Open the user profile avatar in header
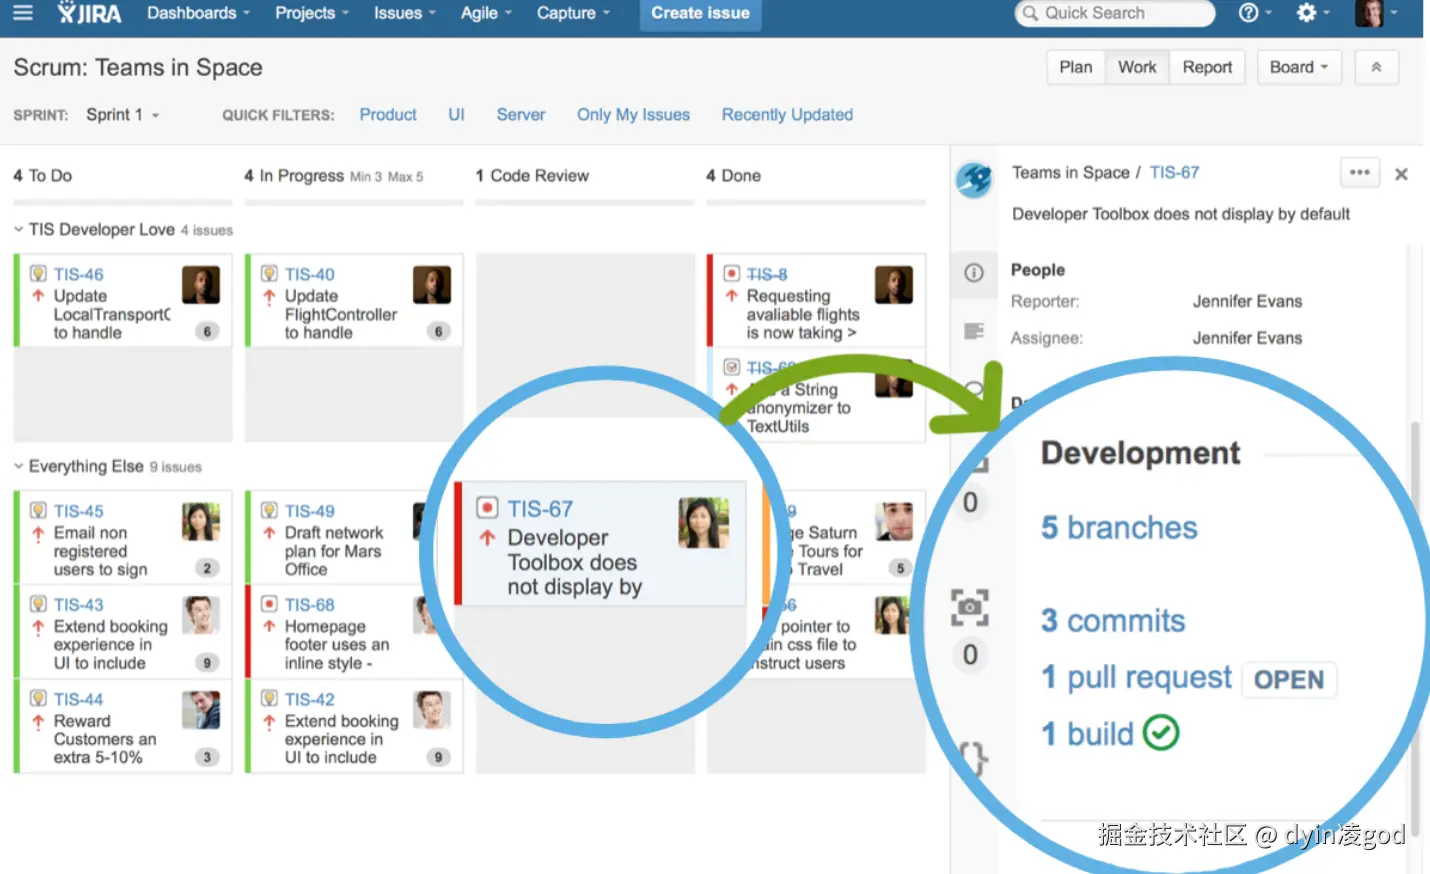Viewport: 1430px width, 874px height. (x=1369, y=13)
